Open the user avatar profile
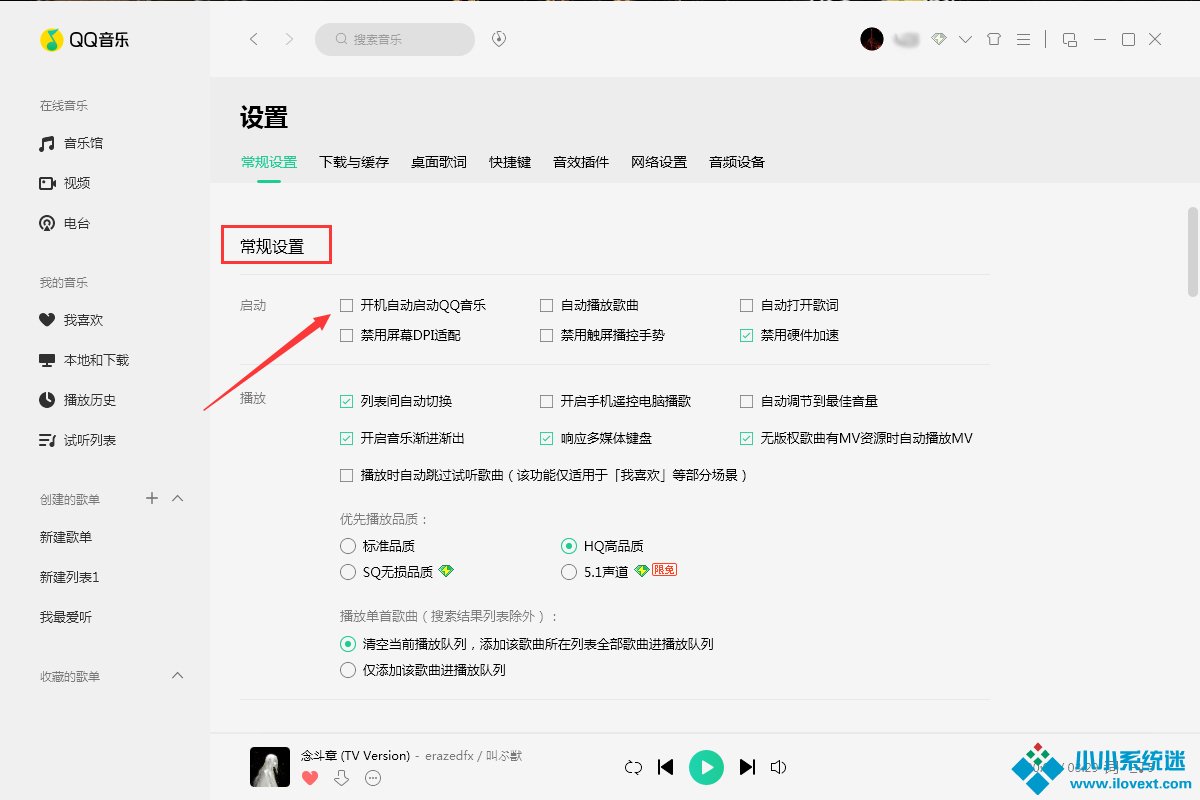 click(872, 39)
